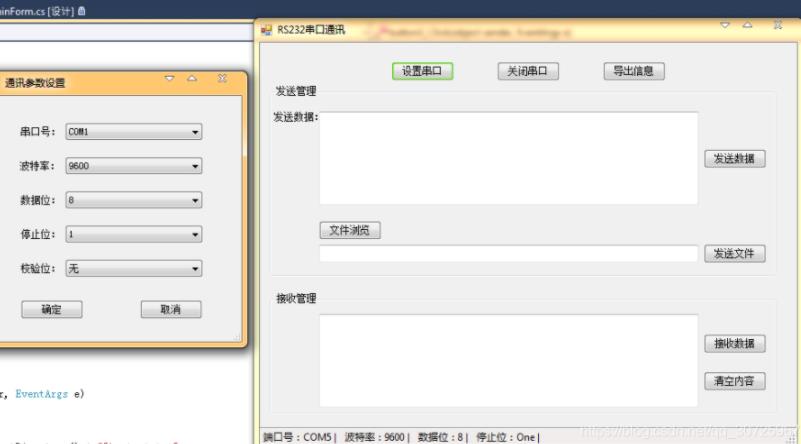Image resolution: width=801 pixels, height=444 pixels.
Task: Maximize the RS232串口通讯 window
Action: click(747, 25)
